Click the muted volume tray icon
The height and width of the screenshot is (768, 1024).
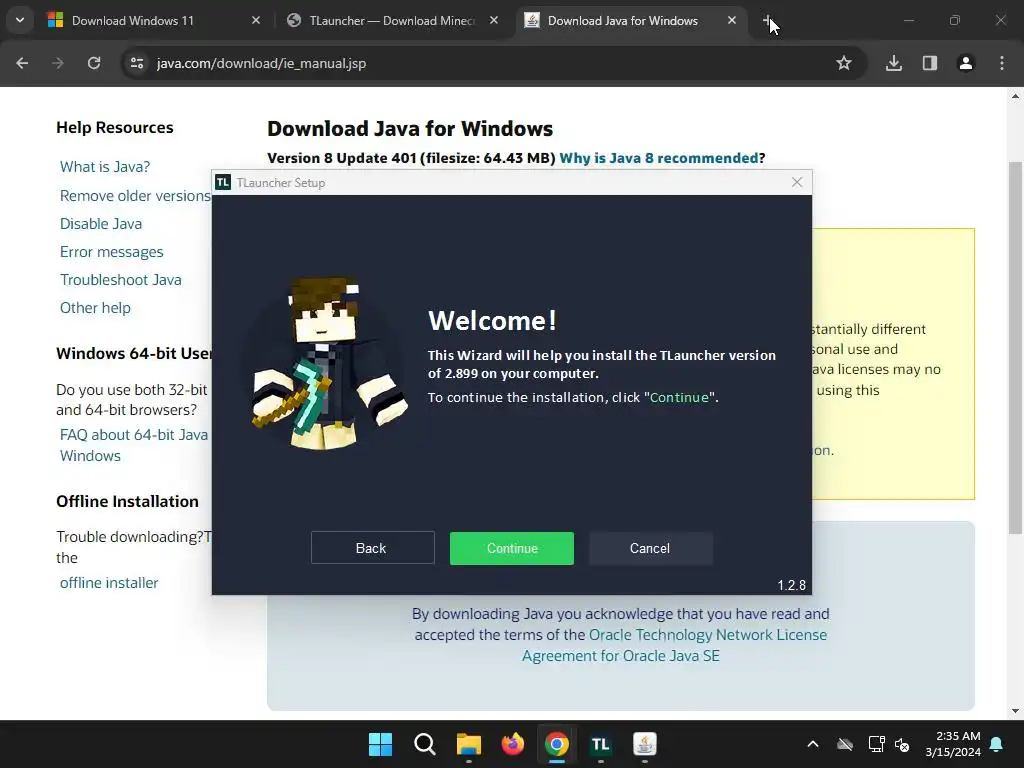coord(903,744)
